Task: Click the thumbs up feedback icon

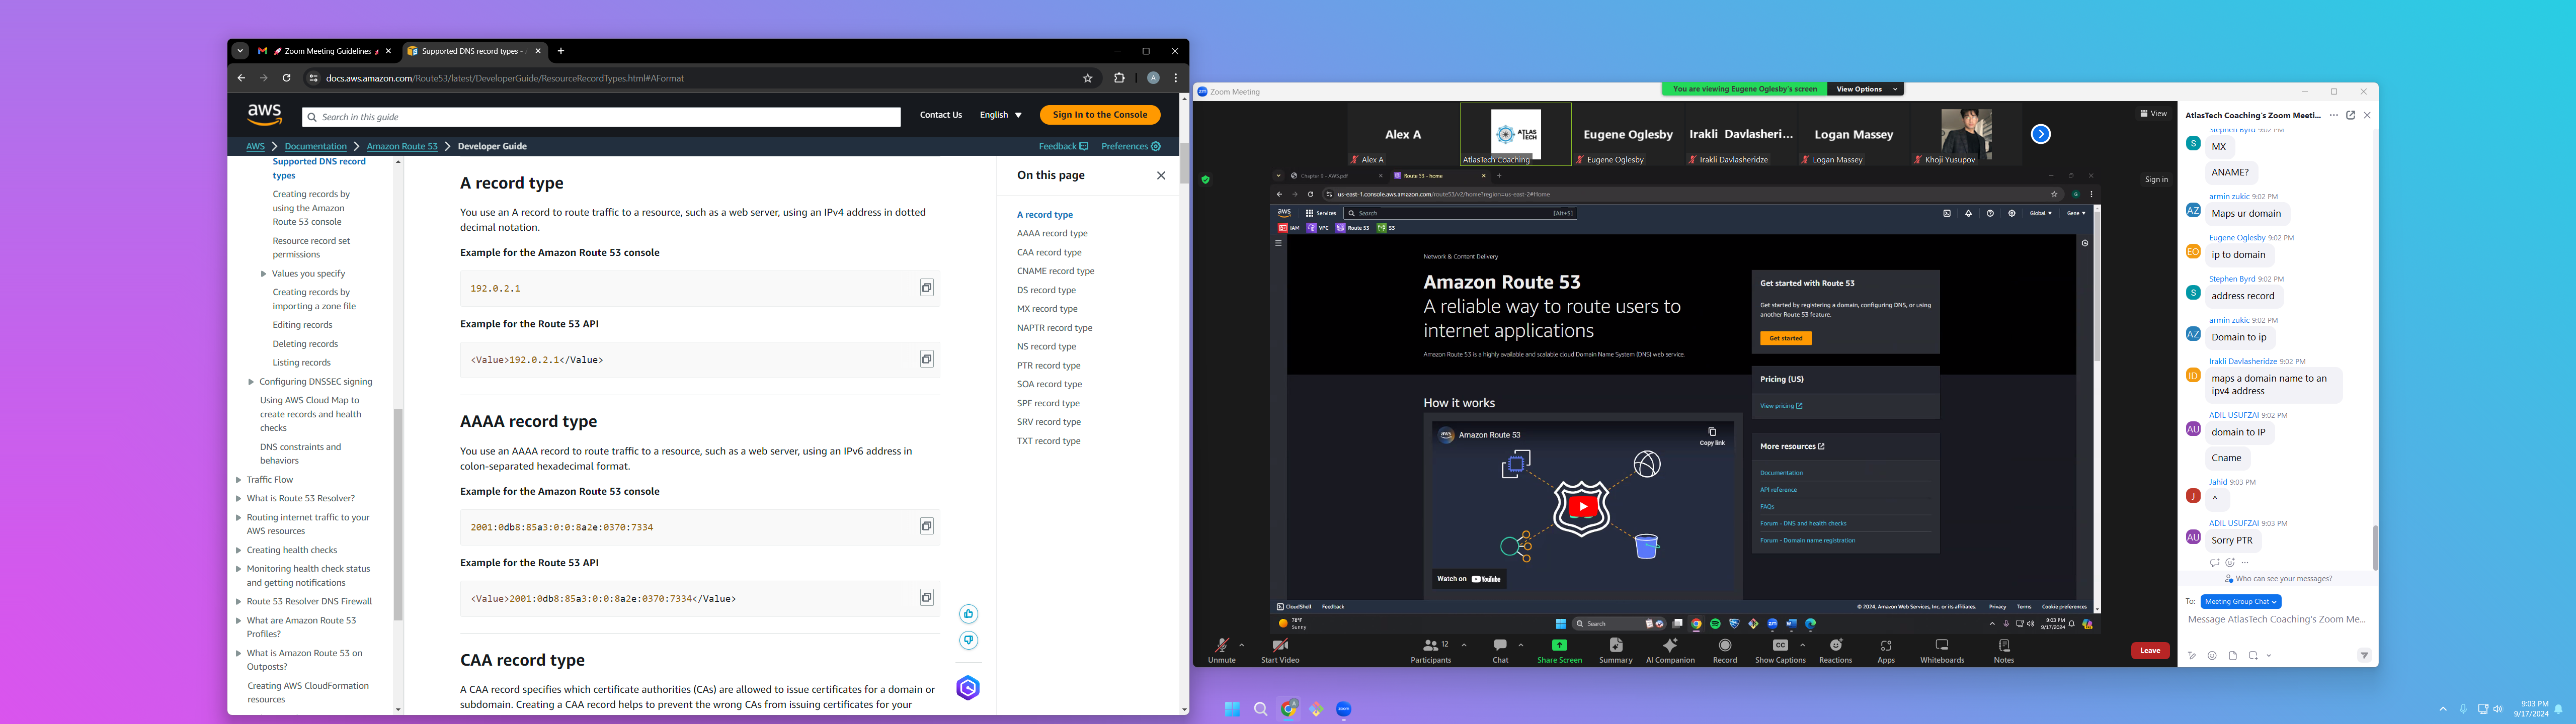Action: click(x=968, y=614)
